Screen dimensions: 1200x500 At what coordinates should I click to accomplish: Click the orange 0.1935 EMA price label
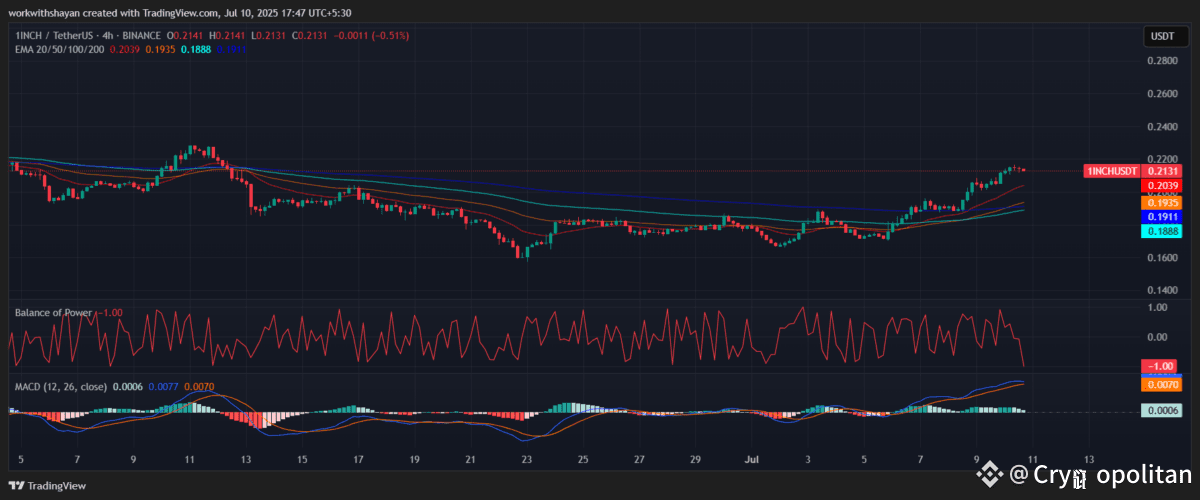point(1158,201)
